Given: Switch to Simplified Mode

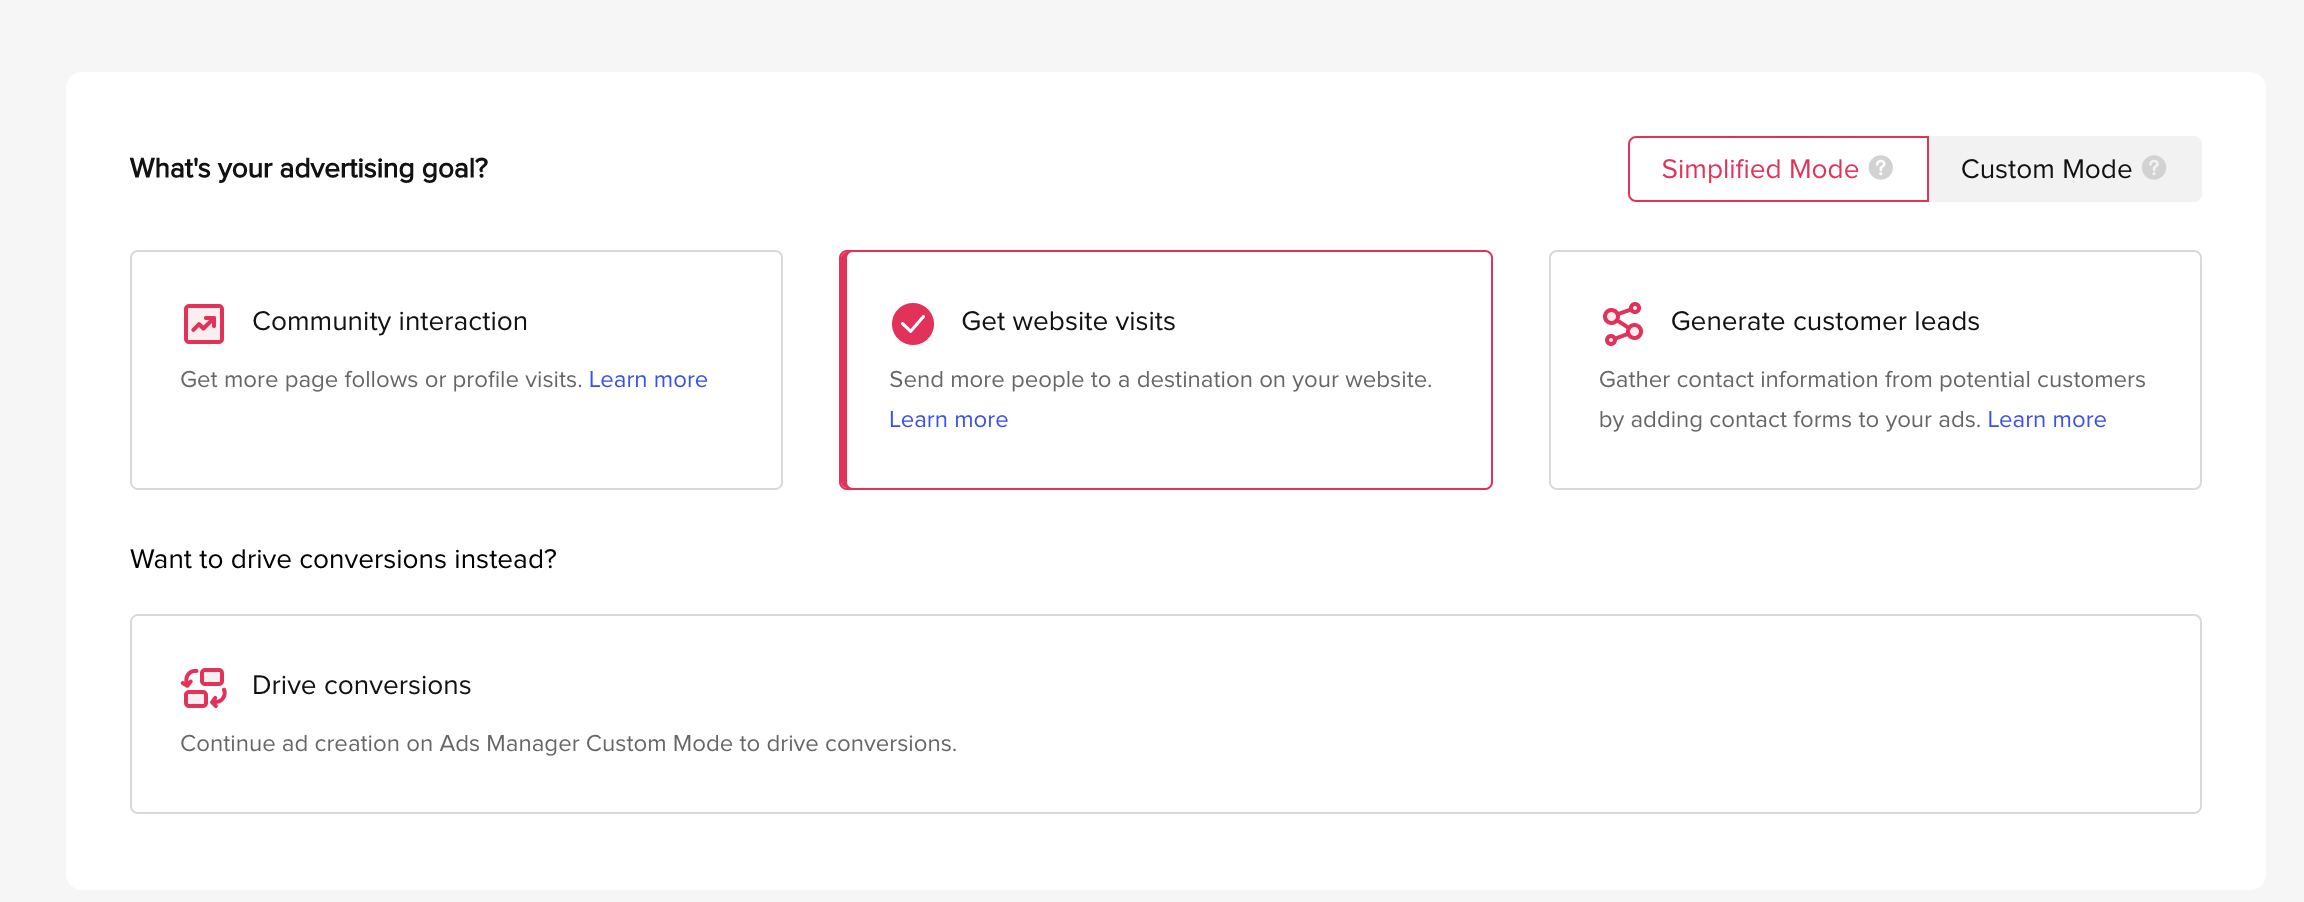Looking at the screenshot, I should [x=1758, y=169].
